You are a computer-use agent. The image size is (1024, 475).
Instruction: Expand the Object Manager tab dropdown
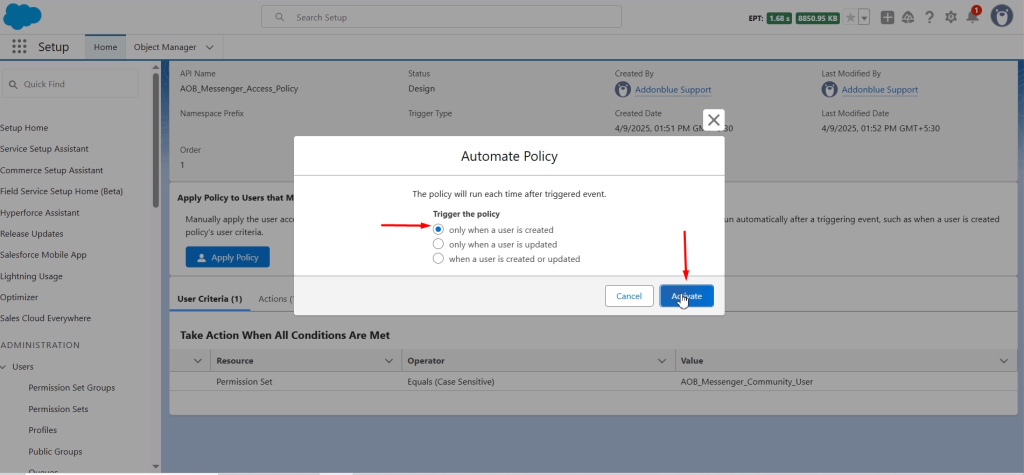pos(210,47)
